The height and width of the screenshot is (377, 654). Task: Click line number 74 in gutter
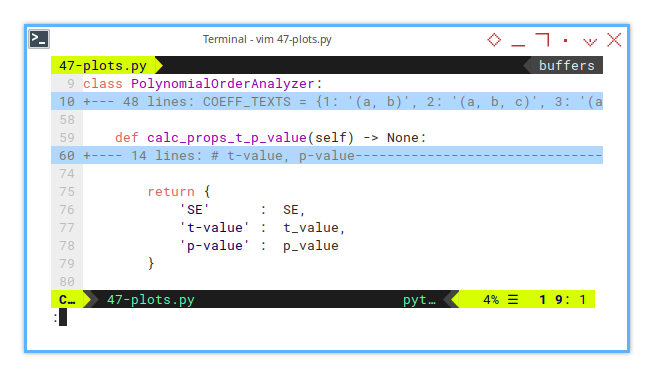pyautogui.click(x=67, y=173)
